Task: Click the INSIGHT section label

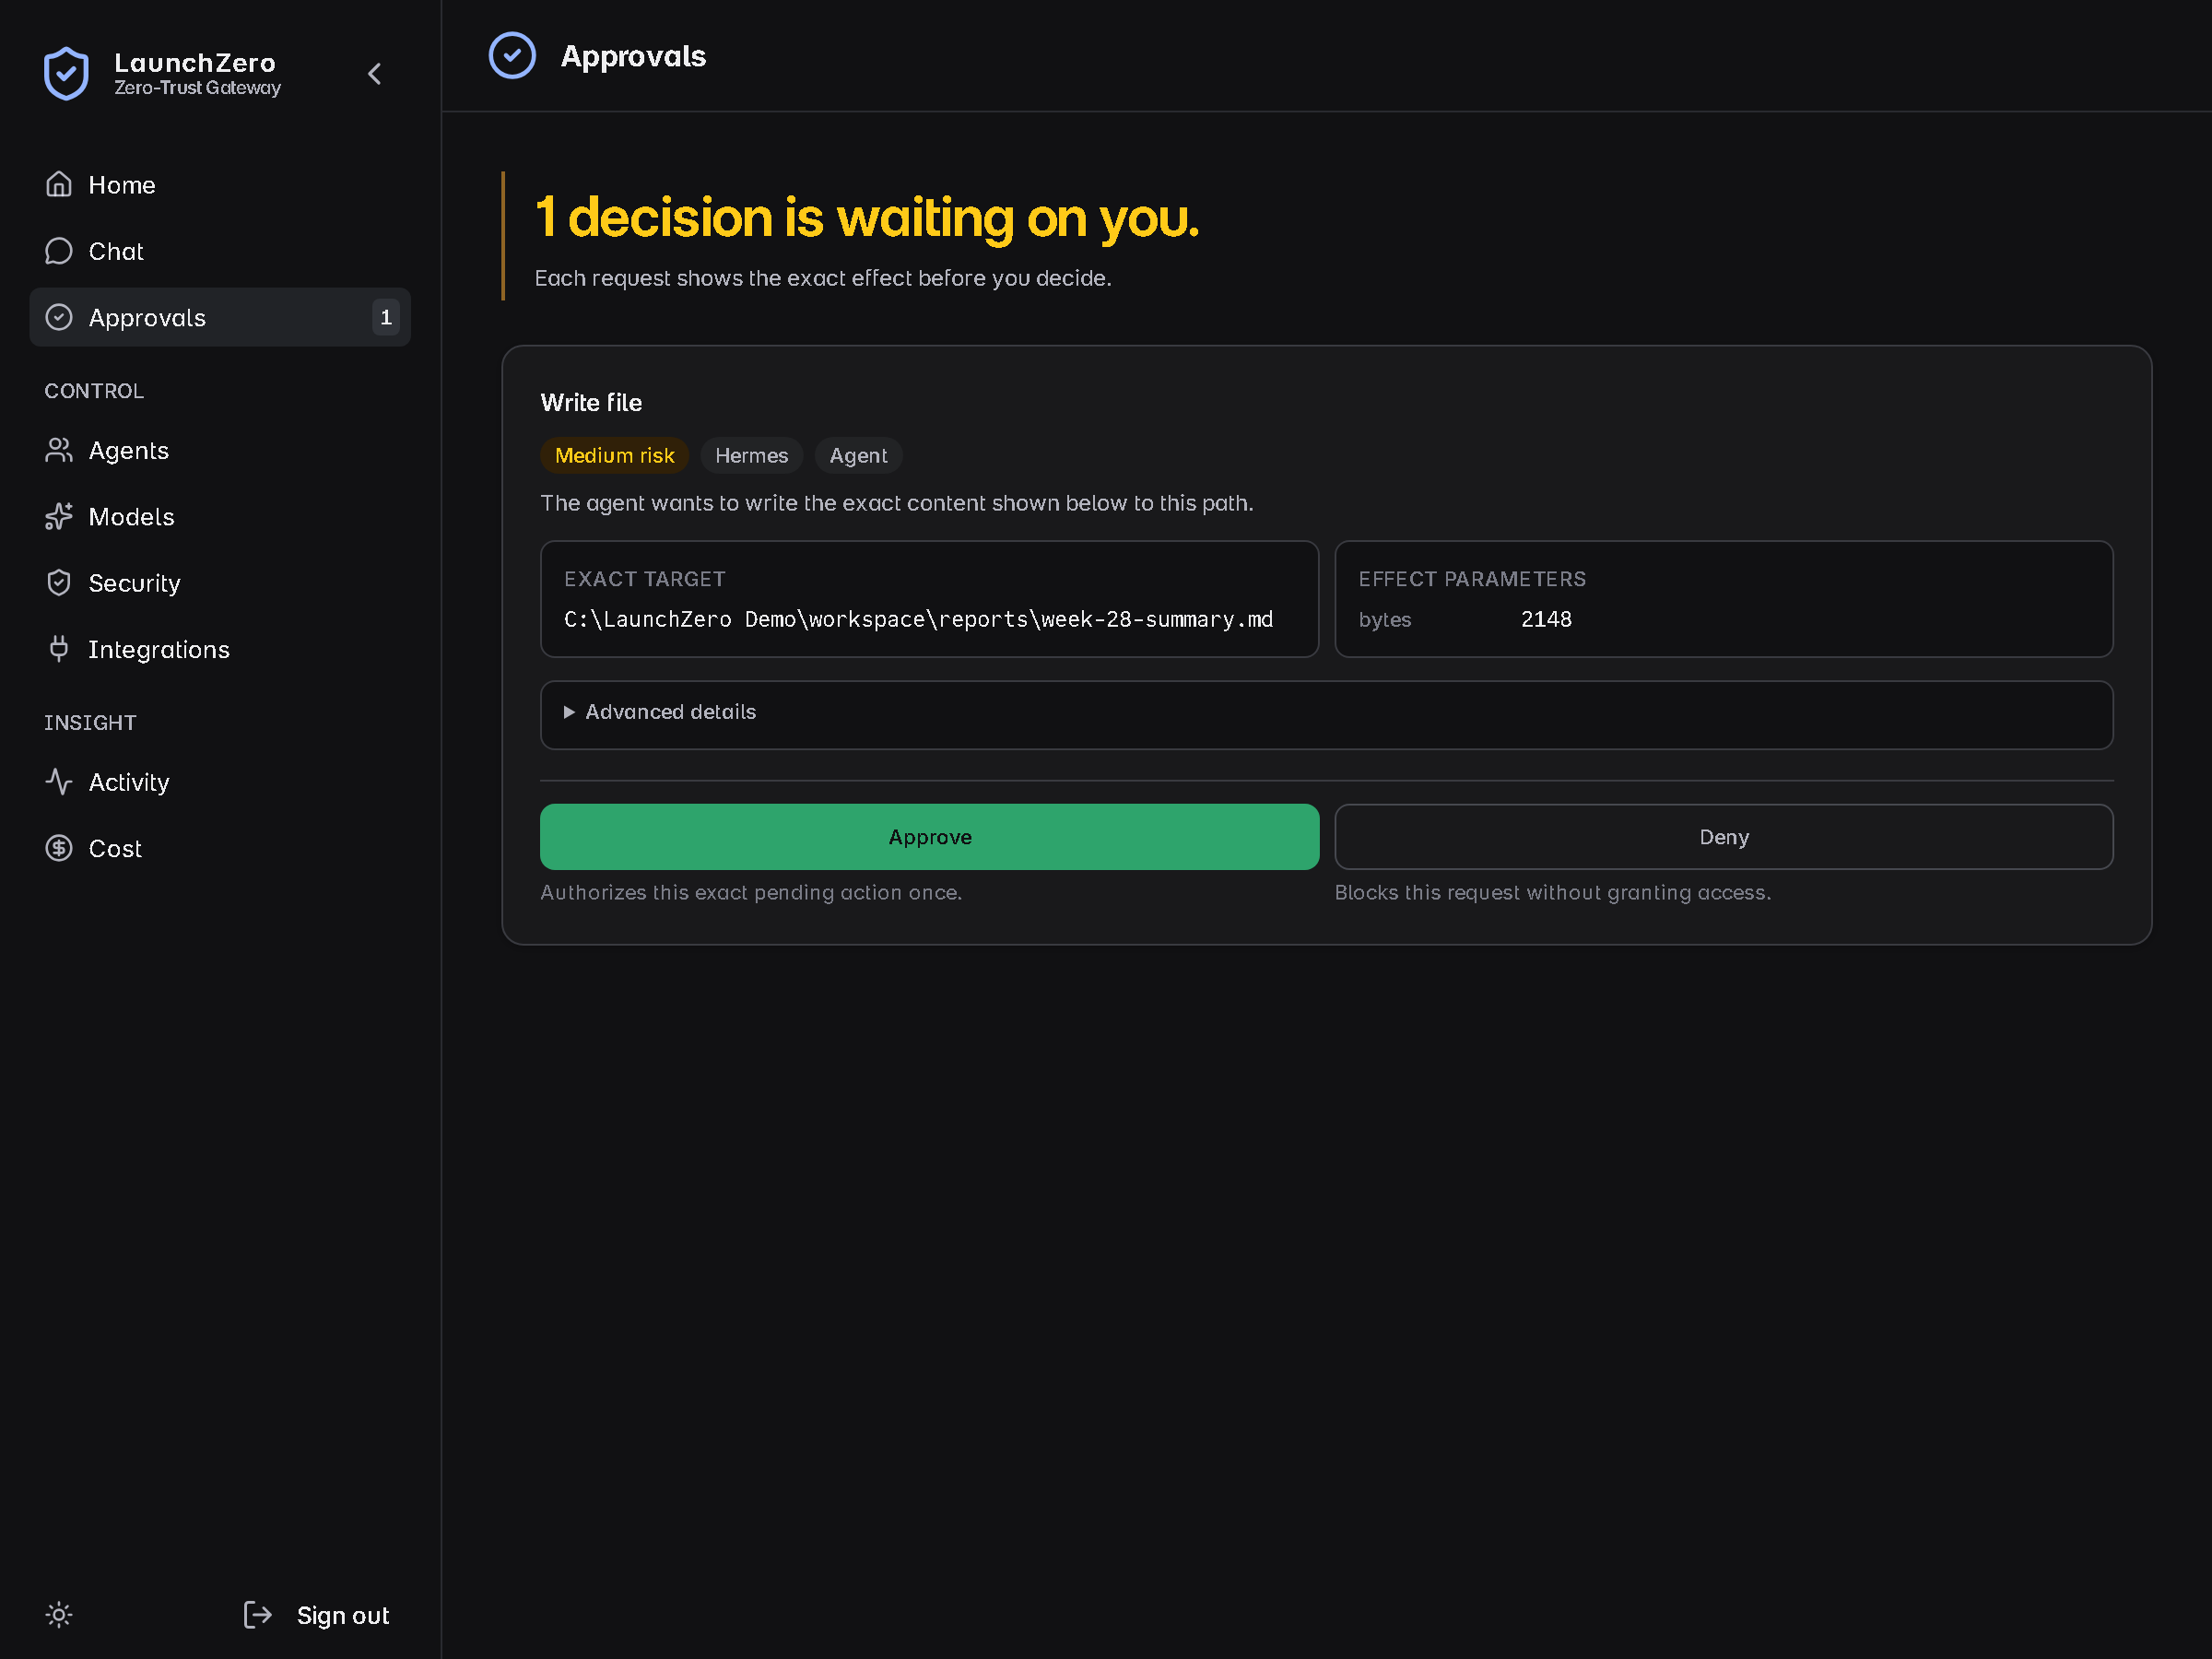Action: click(90, 723)
